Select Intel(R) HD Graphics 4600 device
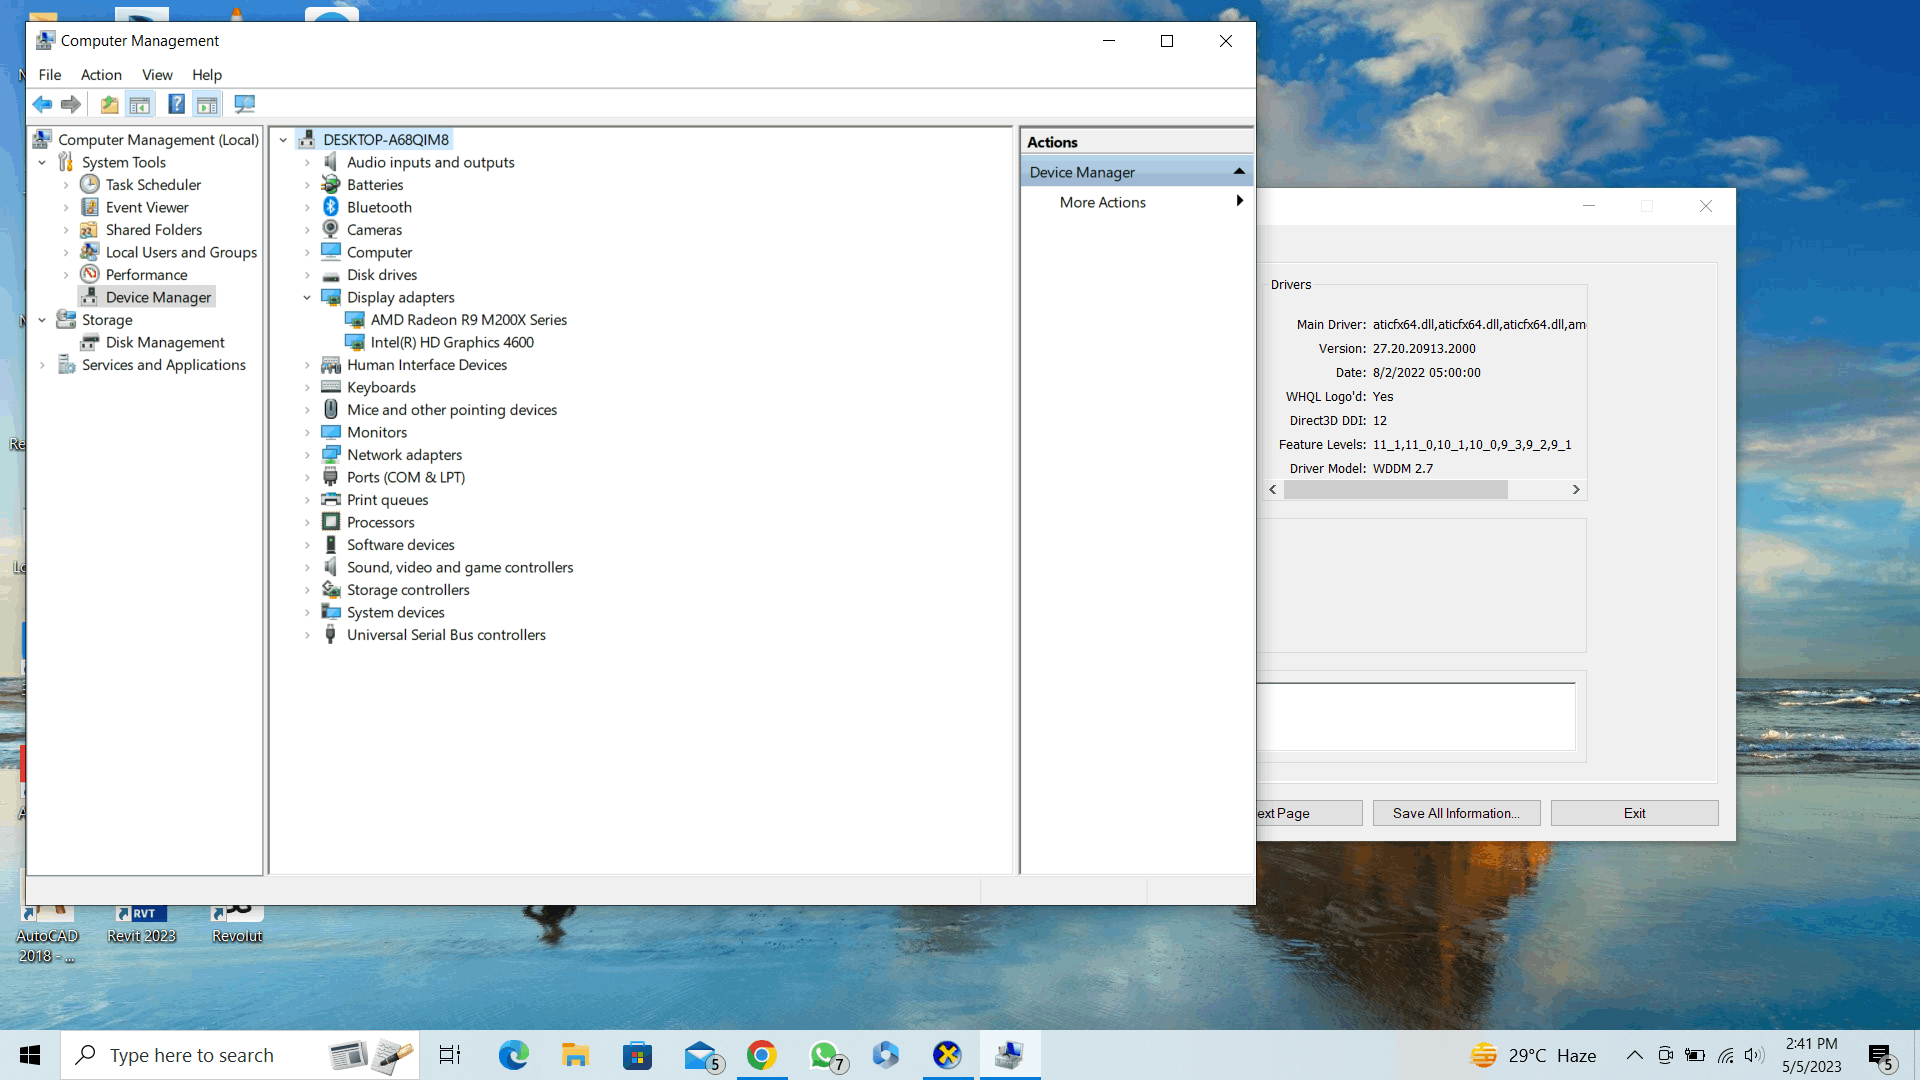1920x1080 pixels. [452, 342]
